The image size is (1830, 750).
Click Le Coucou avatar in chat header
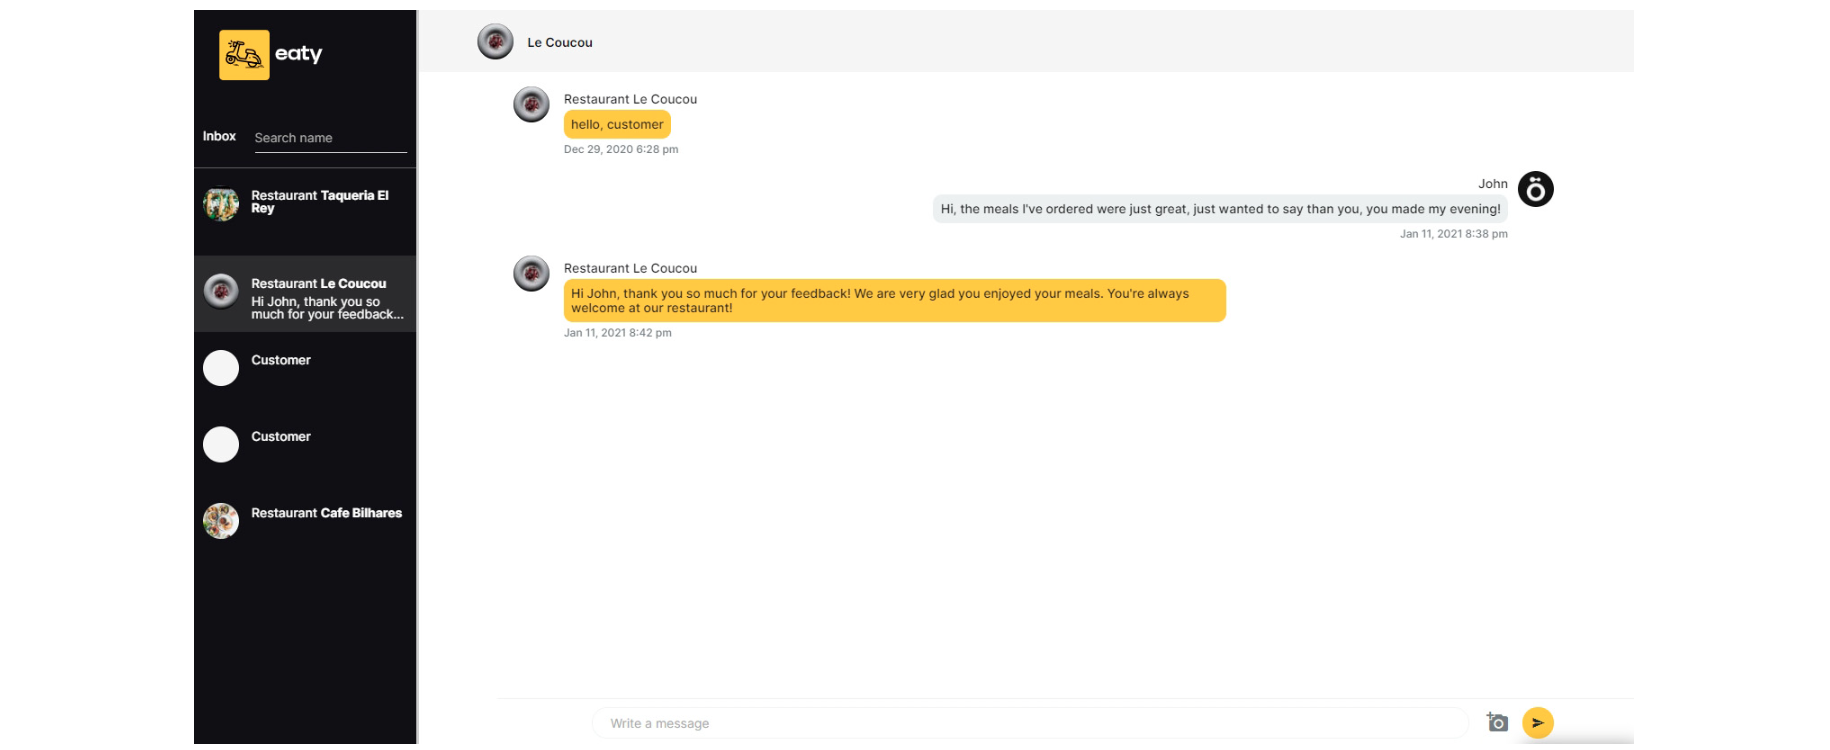click(495, 42)
